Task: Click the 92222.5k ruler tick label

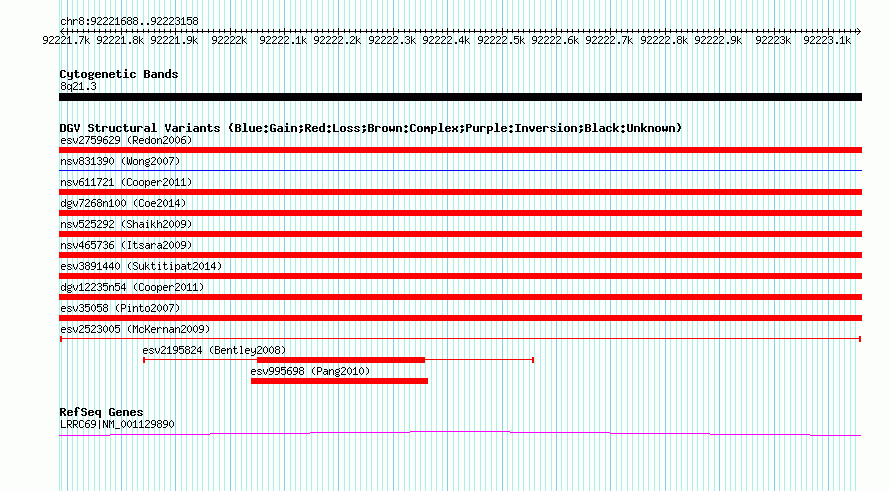Action: point(501,40)
